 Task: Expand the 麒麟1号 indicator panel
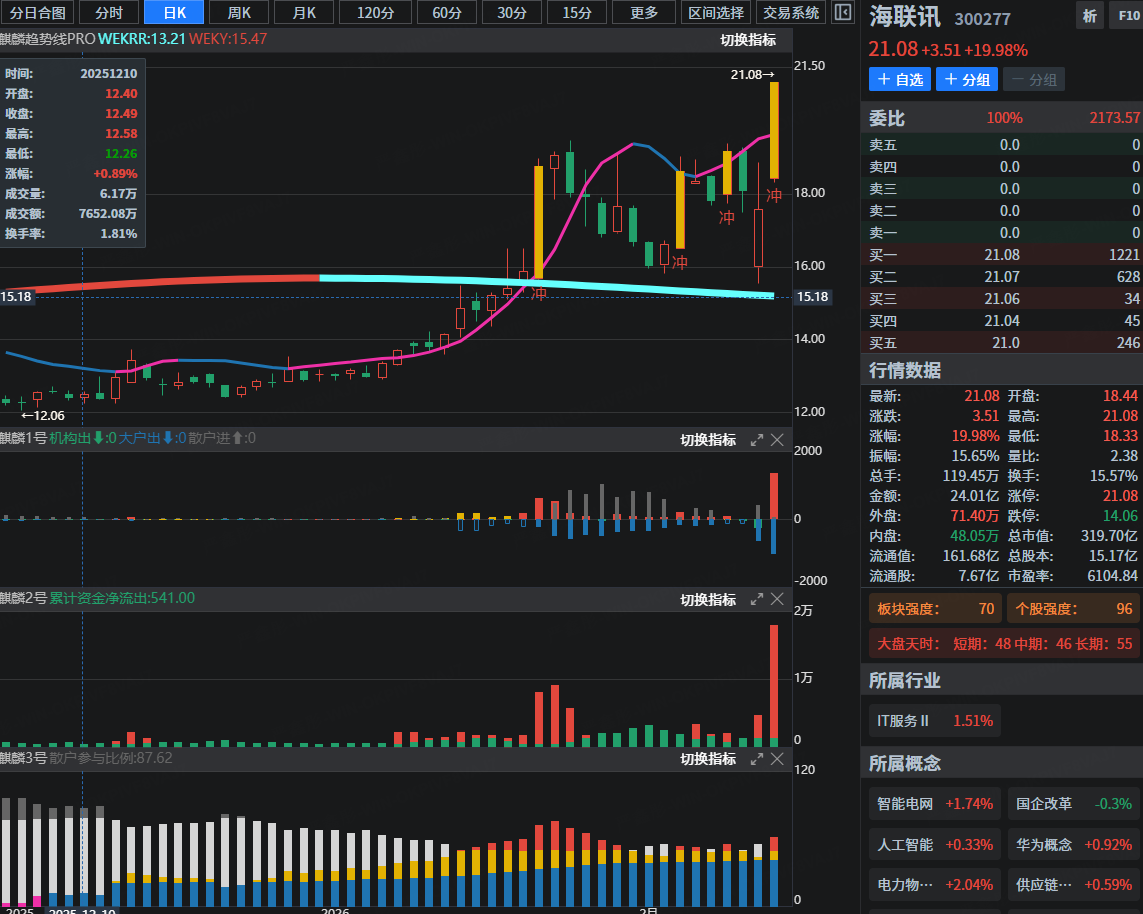pyautogui.click(x=756, y=440)
